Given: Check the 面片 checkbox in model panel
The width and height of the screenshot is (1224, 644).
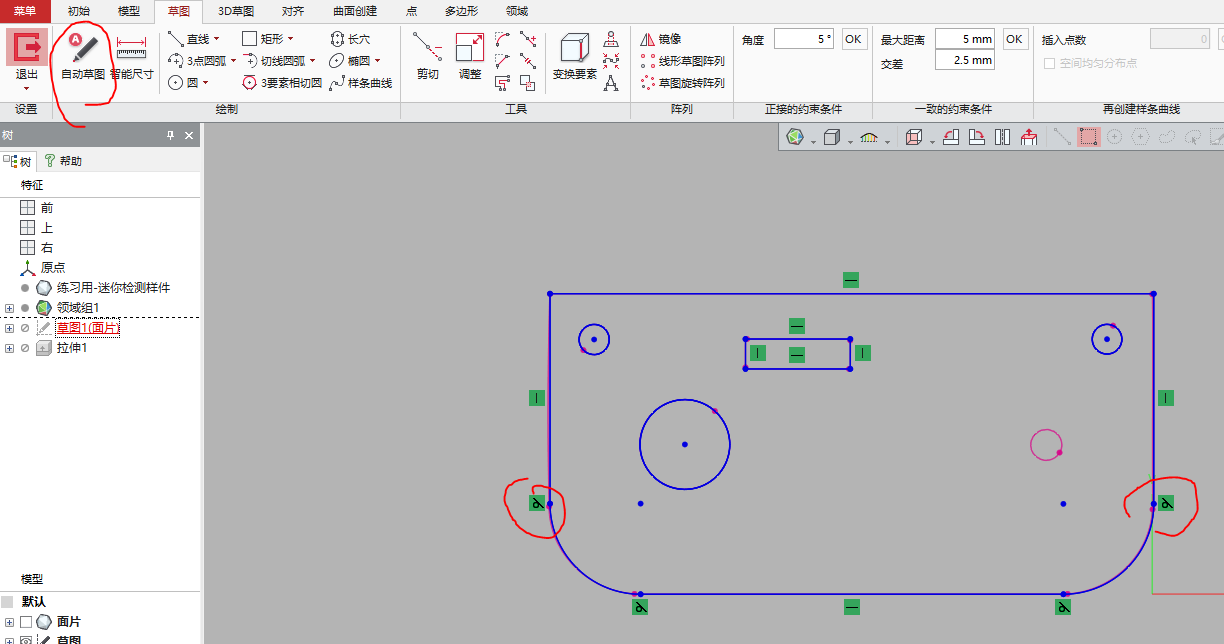Looking at the screenshot, I should 26,622.
